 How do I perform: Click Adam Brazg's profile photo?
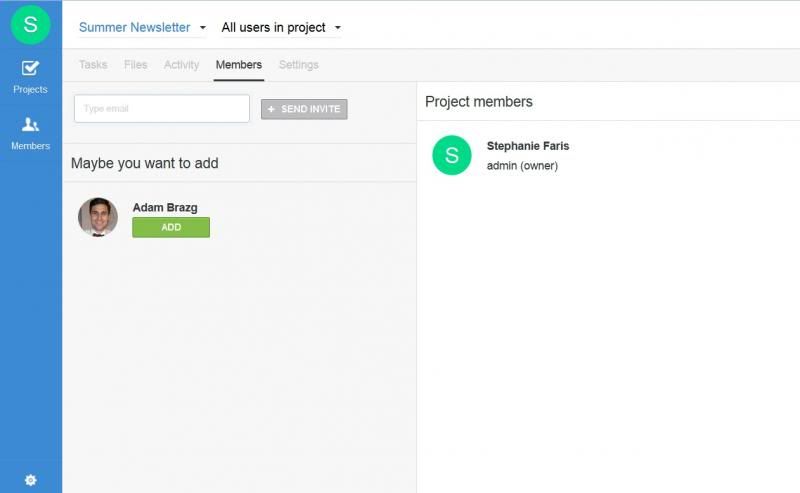point(98,217)
